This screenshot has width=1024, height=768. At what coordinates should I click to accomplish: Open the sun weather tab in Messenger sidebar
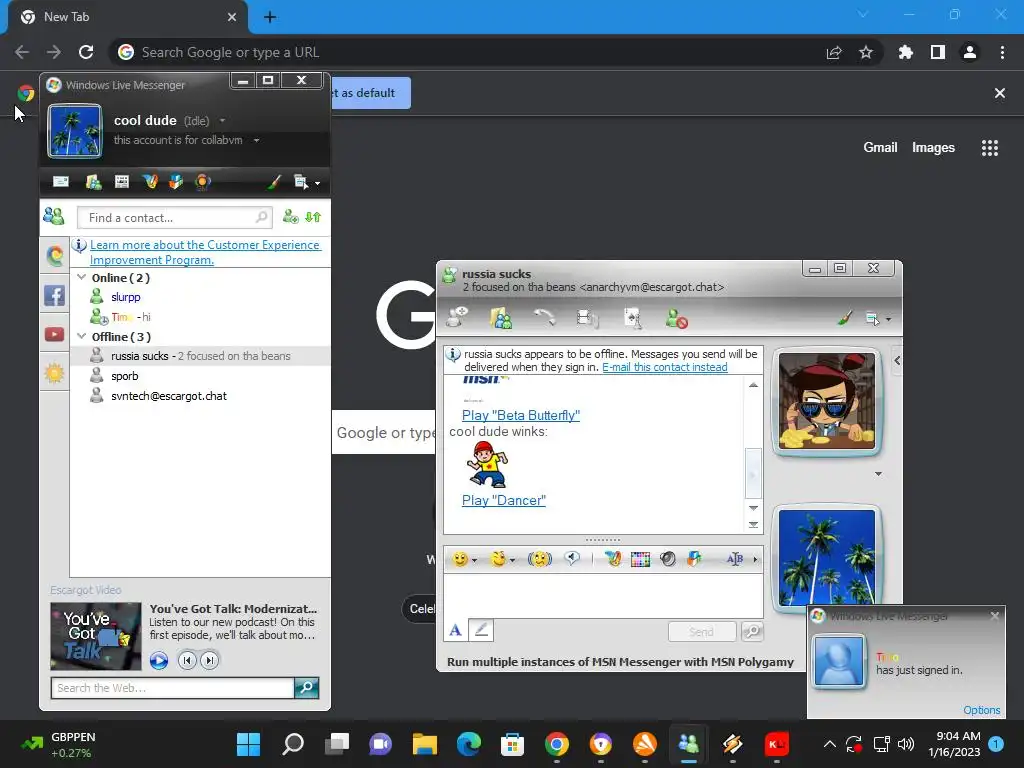(55, 373)
